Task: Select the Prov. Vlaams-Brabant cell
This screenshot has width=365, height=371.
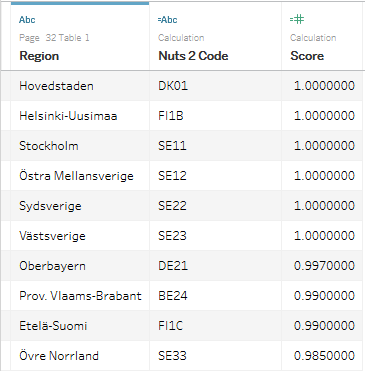Action: click(x=80, y=296)
